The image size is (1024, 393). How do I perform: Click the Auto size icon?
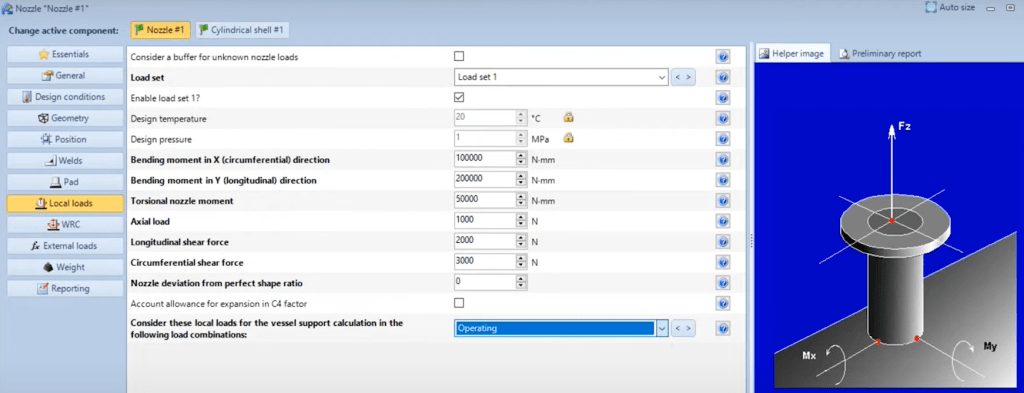tap(931, 8)
